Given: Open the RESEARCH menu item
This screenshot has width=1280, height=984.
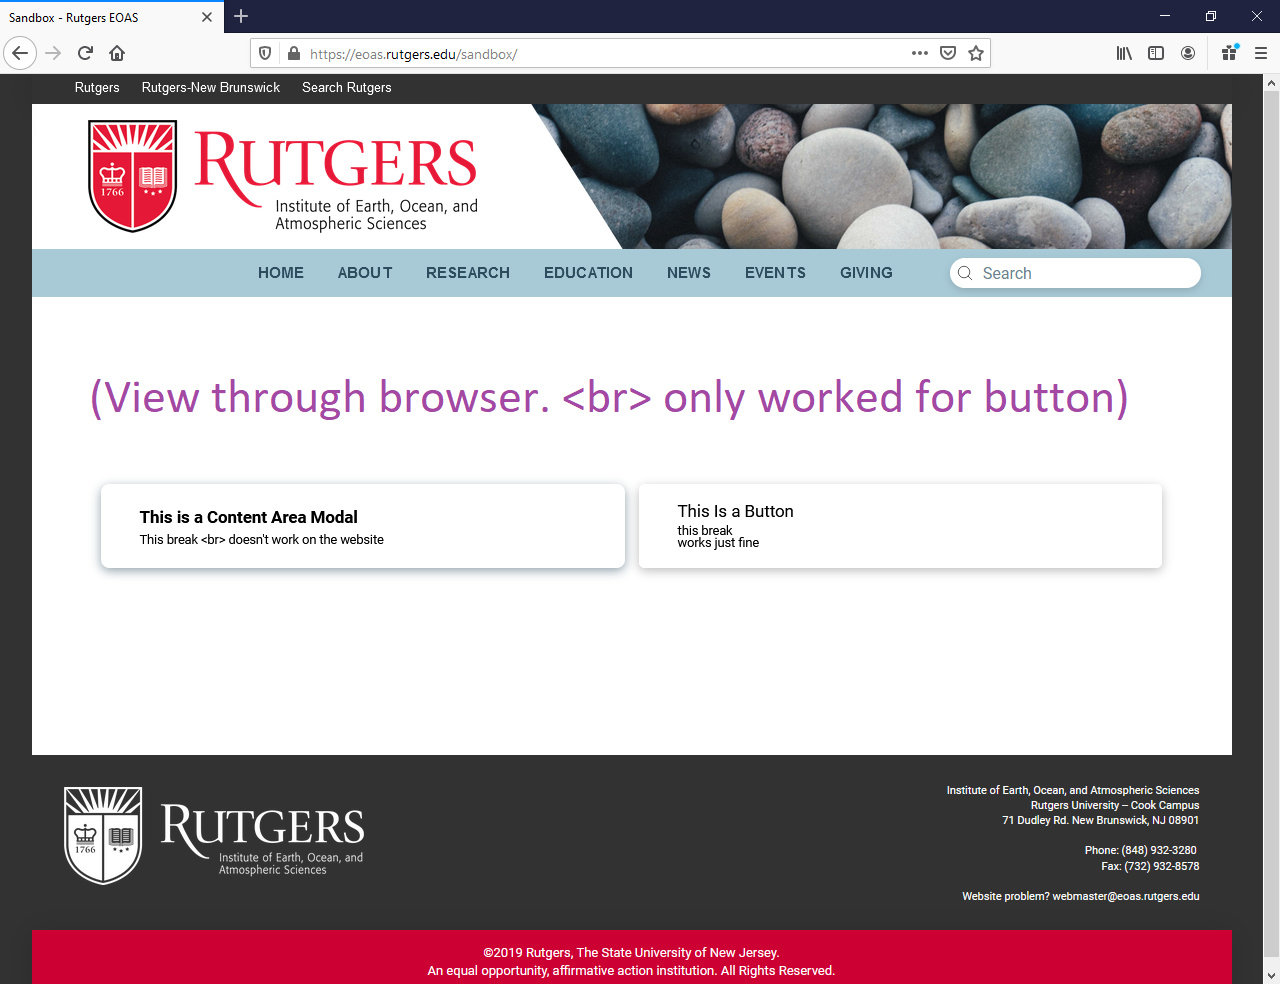Looking at the screenshot, I should click(x=468, y=273).
